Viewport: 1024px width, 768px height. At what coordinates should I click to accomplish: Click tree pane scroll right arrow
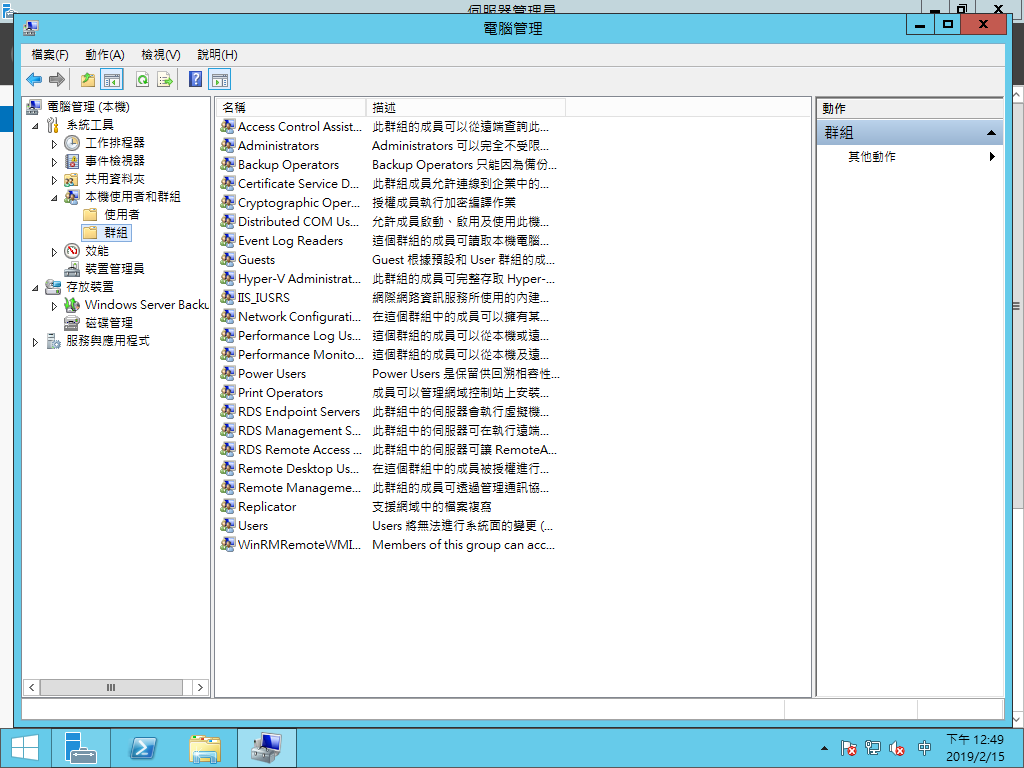click(x=200, y=687)
